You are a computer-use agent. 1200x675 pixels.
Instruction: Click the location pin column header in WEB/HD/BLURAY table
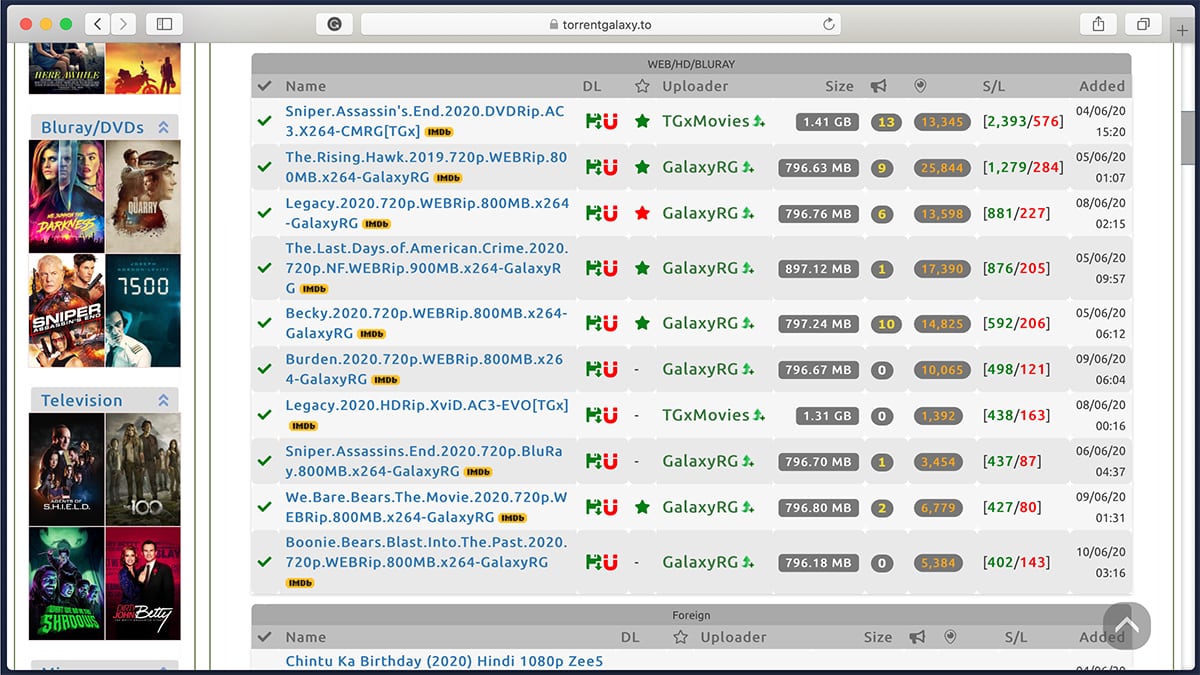pos(921,86)
